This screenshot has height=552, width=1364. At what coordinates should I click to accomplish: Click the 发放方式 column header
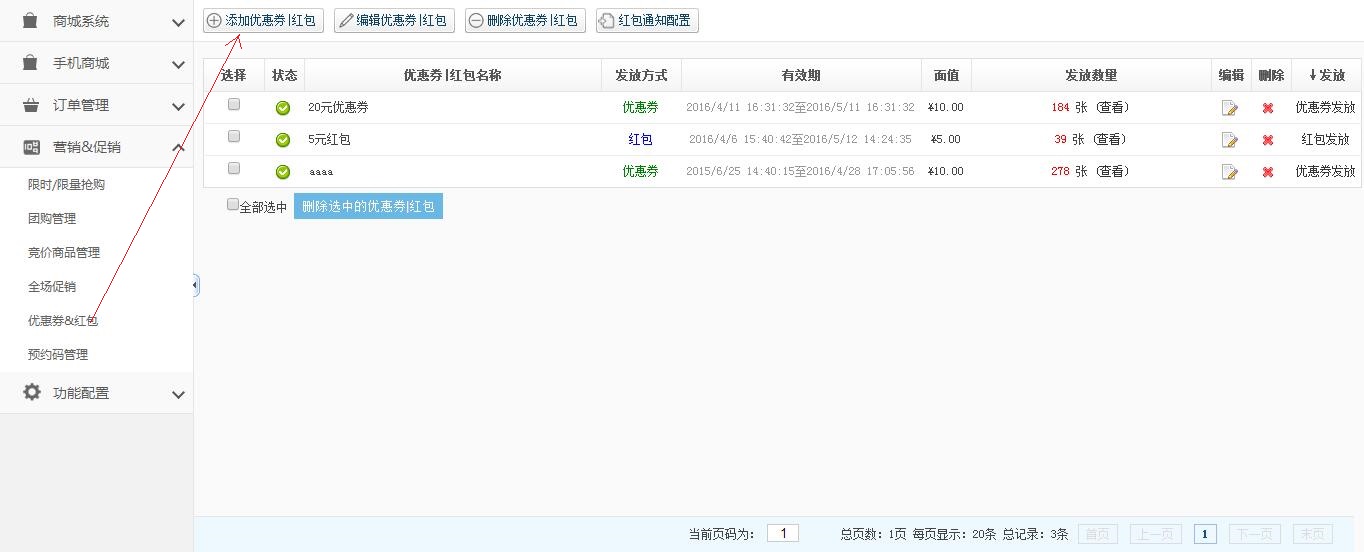641,75
